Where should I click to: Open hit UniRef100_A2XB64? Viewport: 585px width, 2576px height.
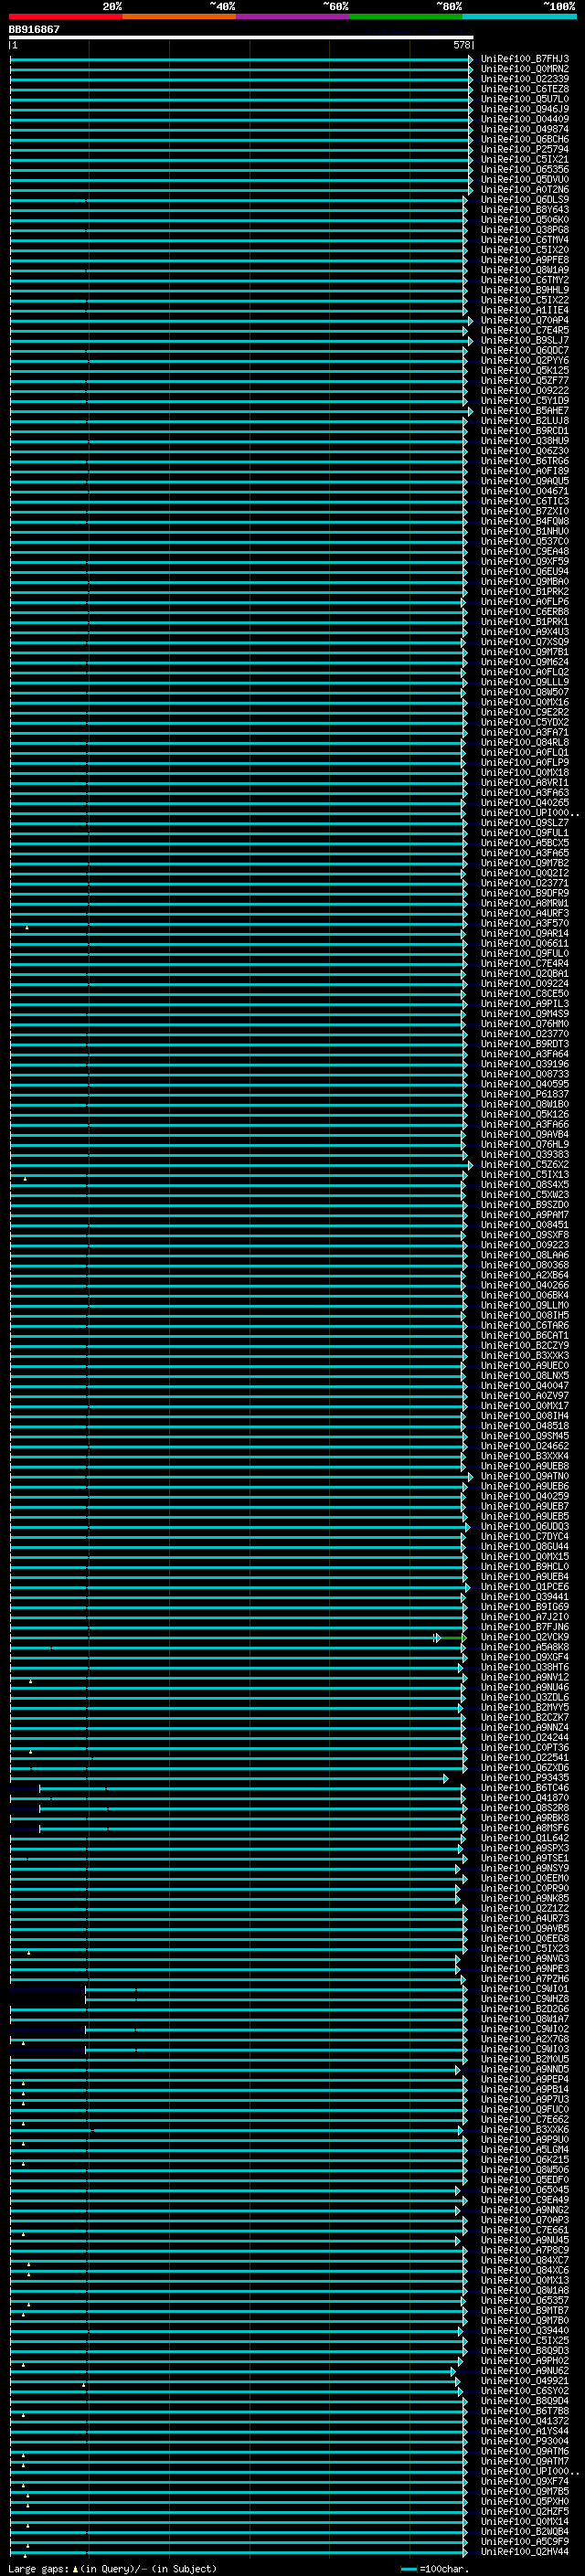(524, 1276)
